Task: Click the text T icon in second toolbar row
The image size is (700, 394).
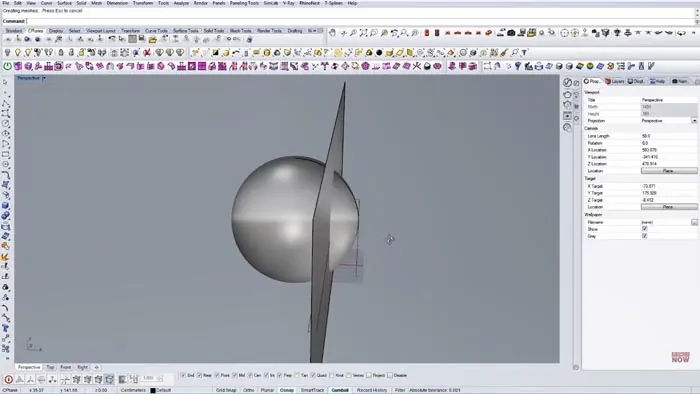Action: [x=525, y=53]
